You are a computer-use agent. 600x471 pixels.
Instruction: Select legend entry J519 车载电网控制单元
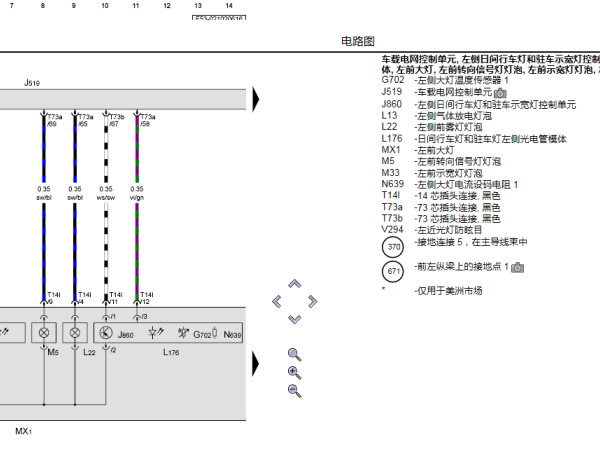(x=437, y=92)
